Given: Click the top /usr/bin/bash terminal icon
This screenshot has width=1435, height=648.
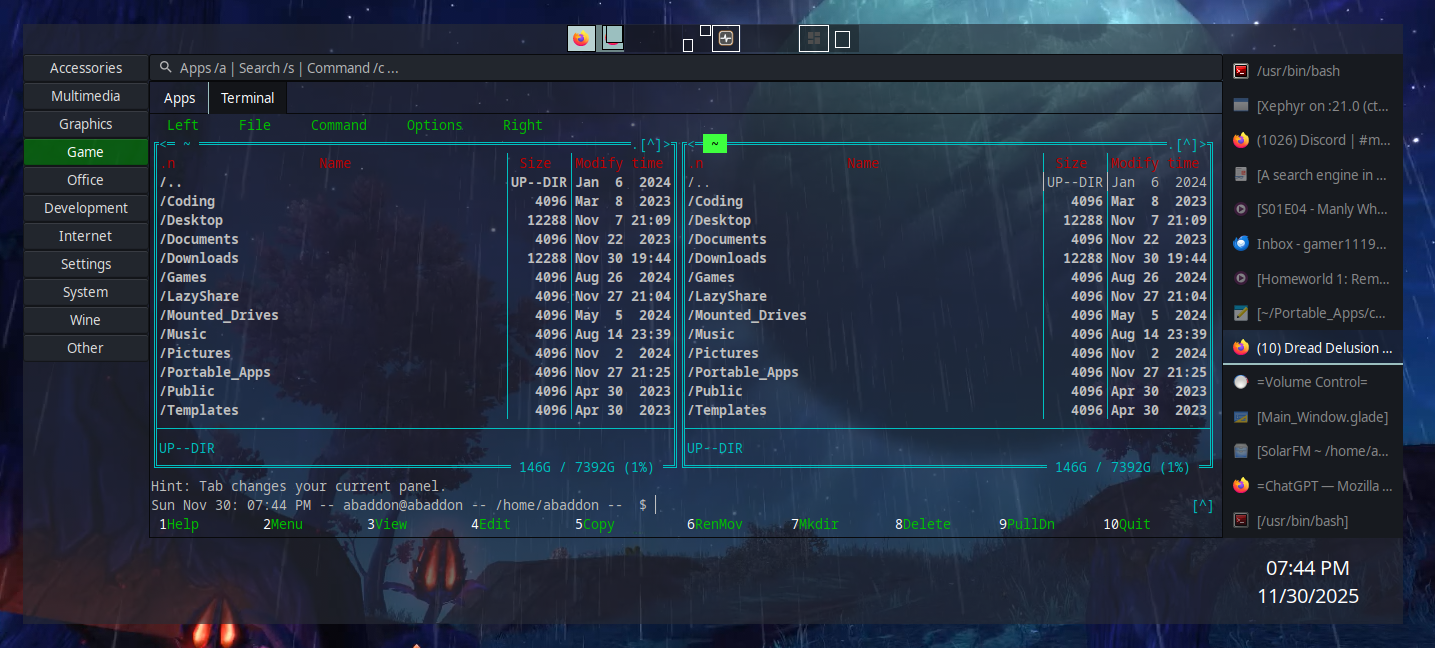Looking at the screenshot, I should (1243, 70).
